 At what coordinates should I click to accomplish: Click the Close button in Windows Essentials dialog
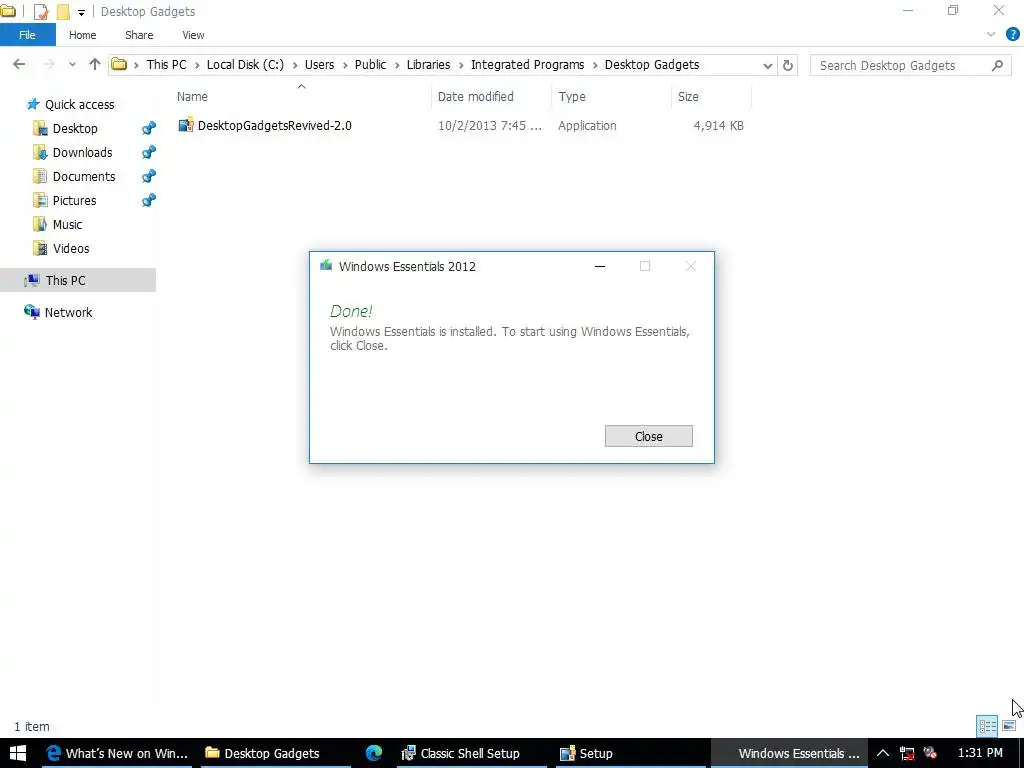point(648,436)
